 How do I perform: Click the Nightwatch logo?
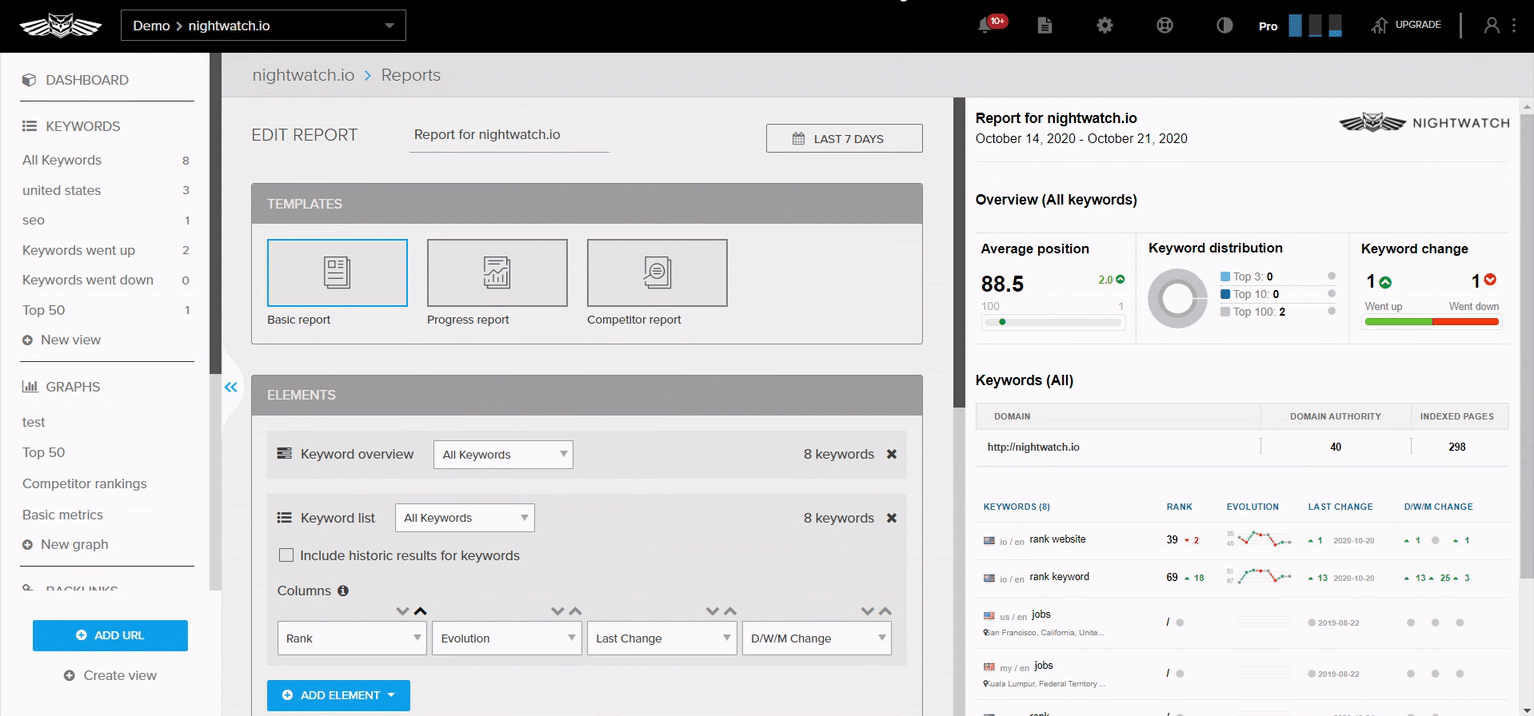click(60, 25)
